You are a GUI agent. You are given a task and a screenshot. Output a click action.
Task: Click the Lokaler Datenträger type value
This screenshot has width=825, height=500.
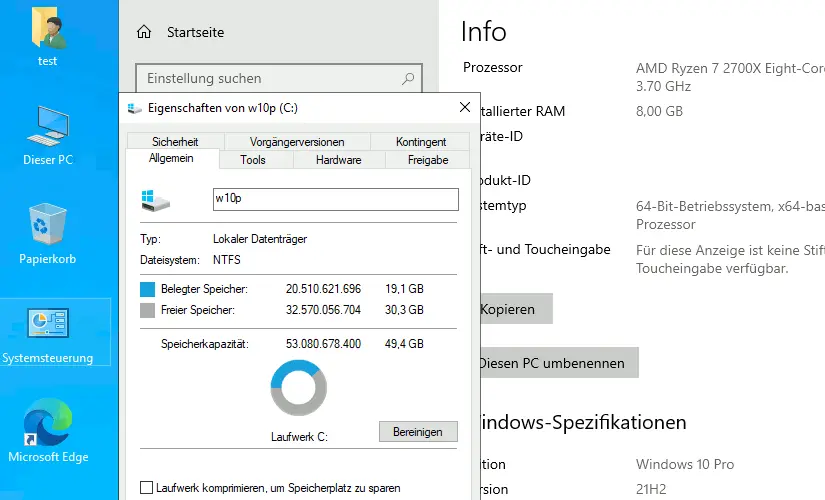coord(260,239)
